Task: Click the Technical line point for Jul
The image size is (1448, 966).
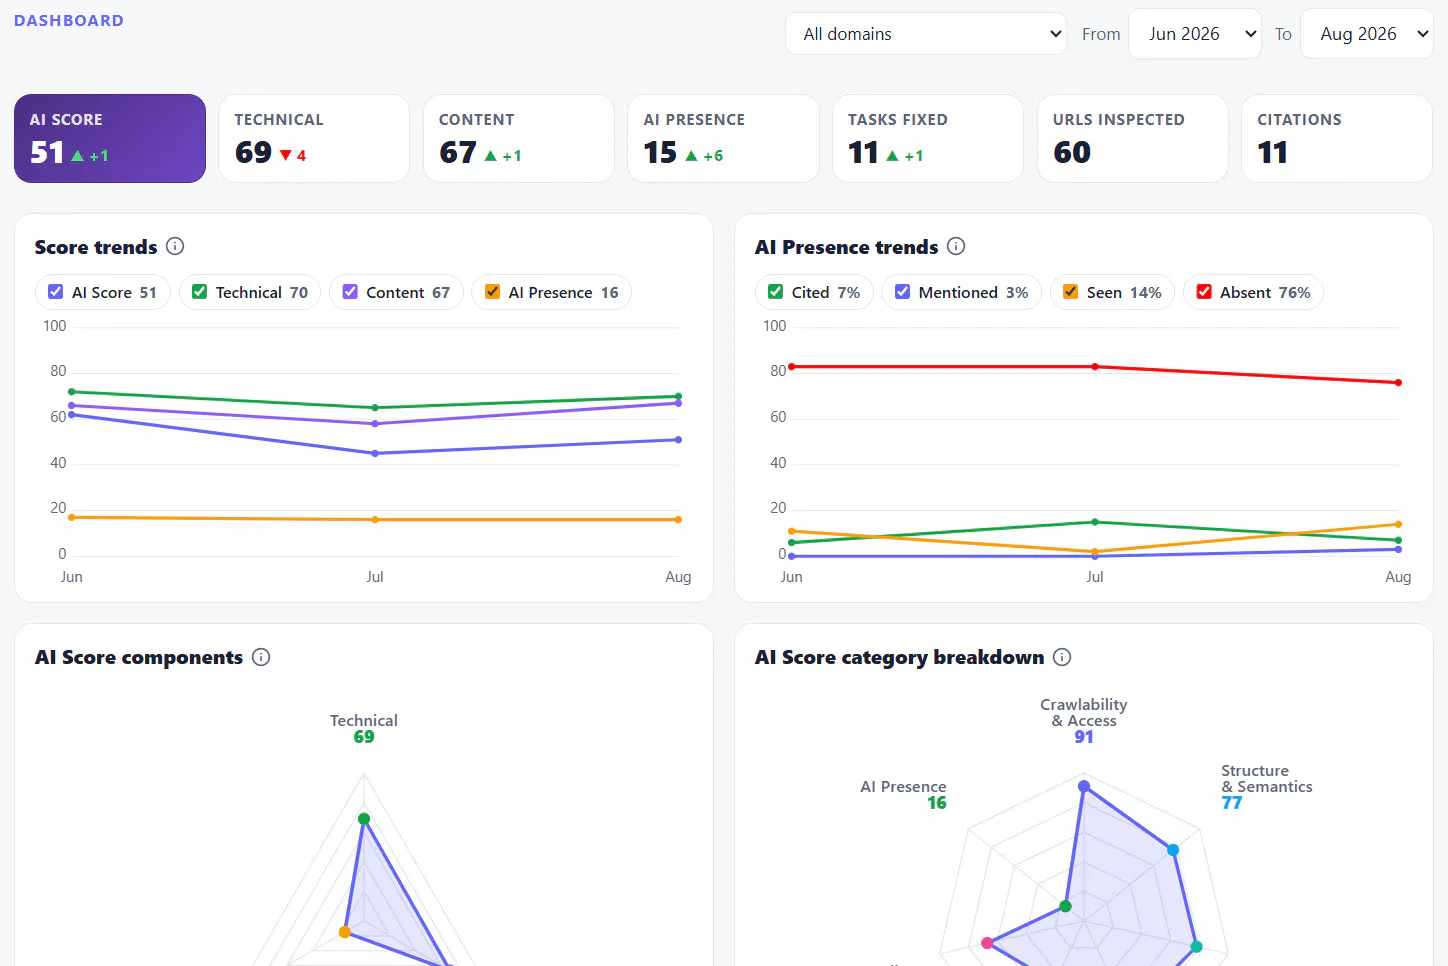Action: [375, 408]
